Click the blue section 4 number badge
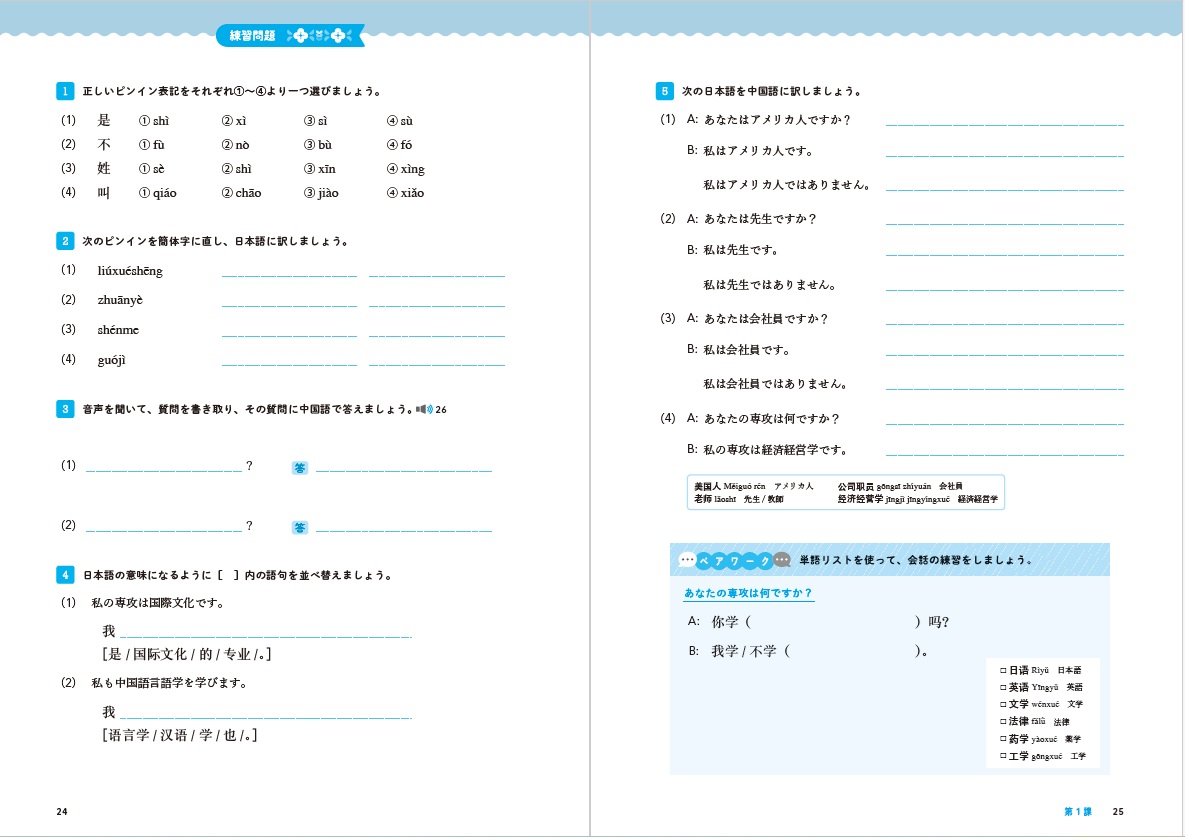 (x=64, y=575)
